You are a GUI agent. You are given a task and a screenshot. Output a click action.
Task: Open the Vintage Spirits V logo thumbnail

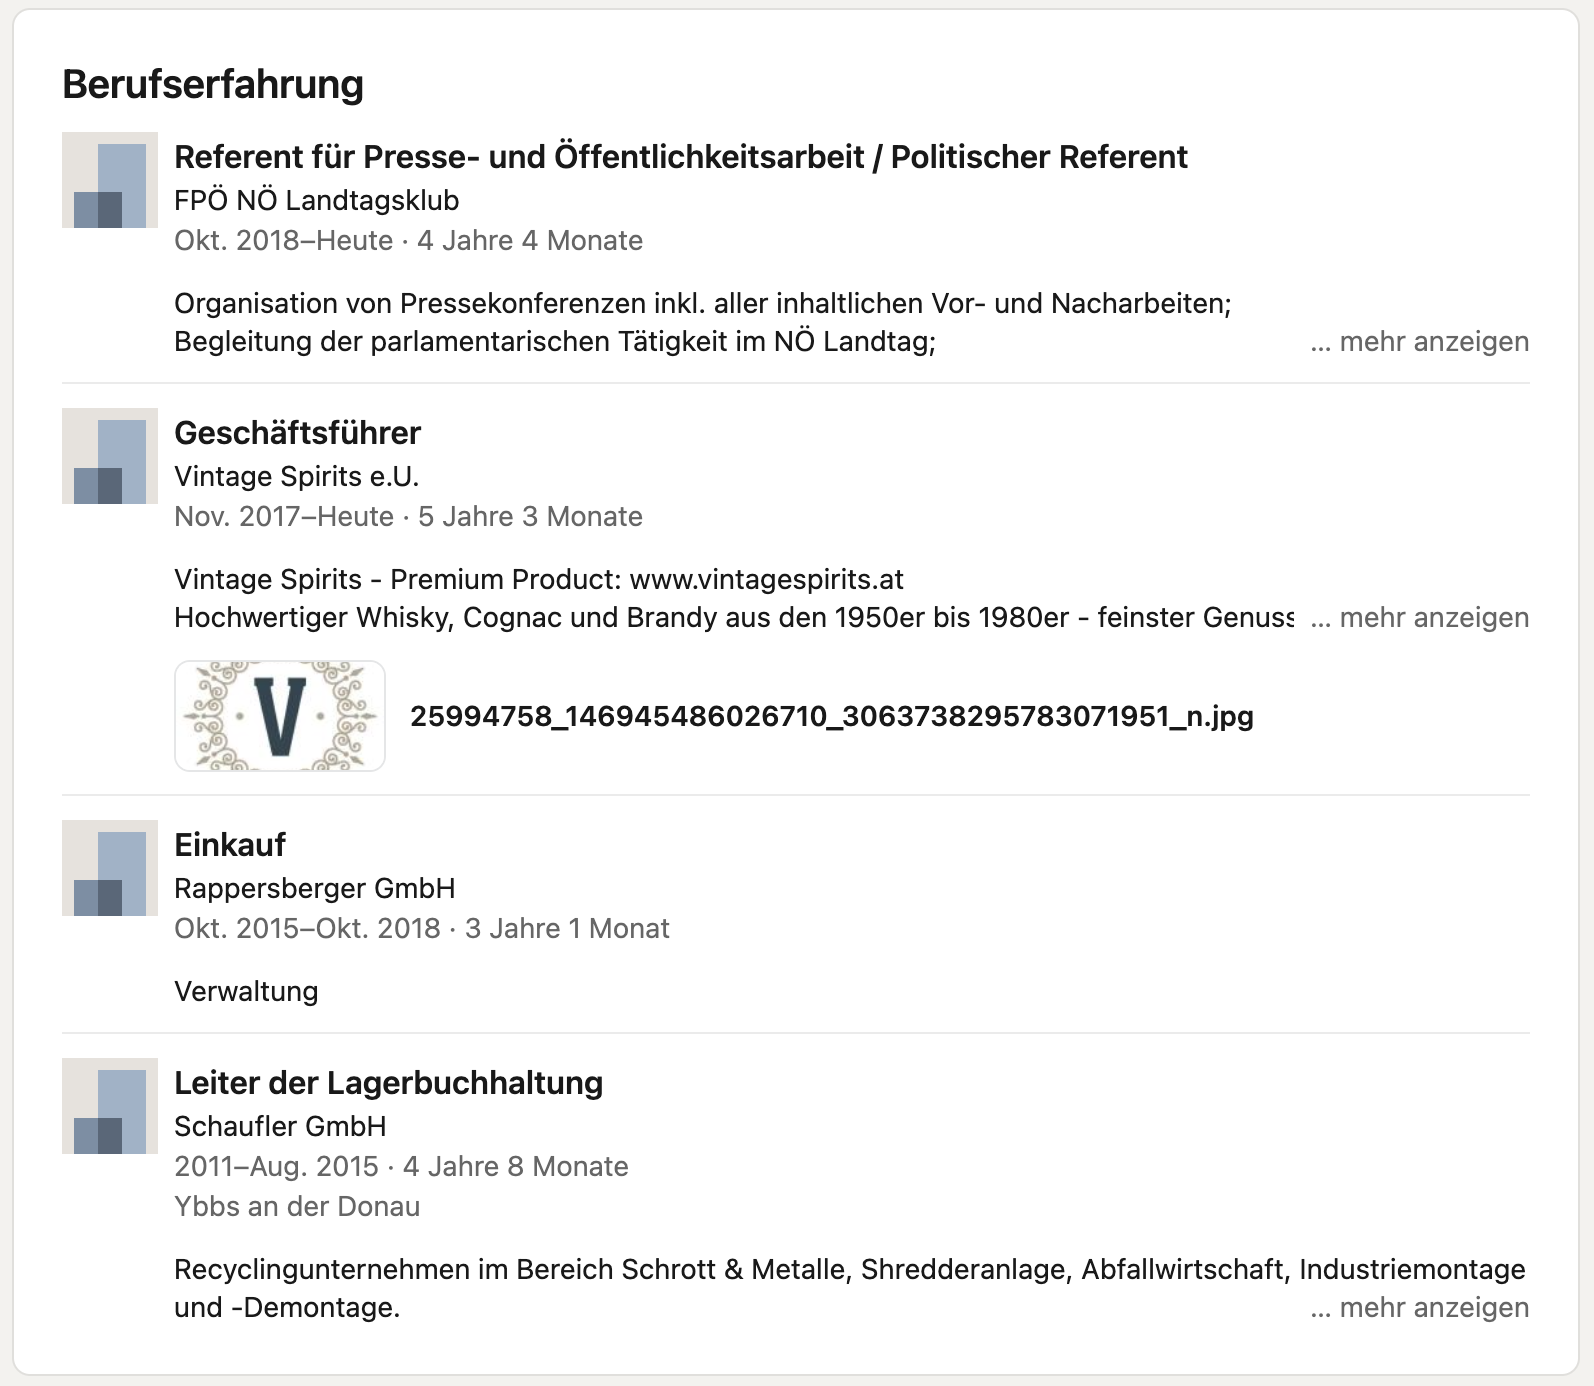point(280,716)
